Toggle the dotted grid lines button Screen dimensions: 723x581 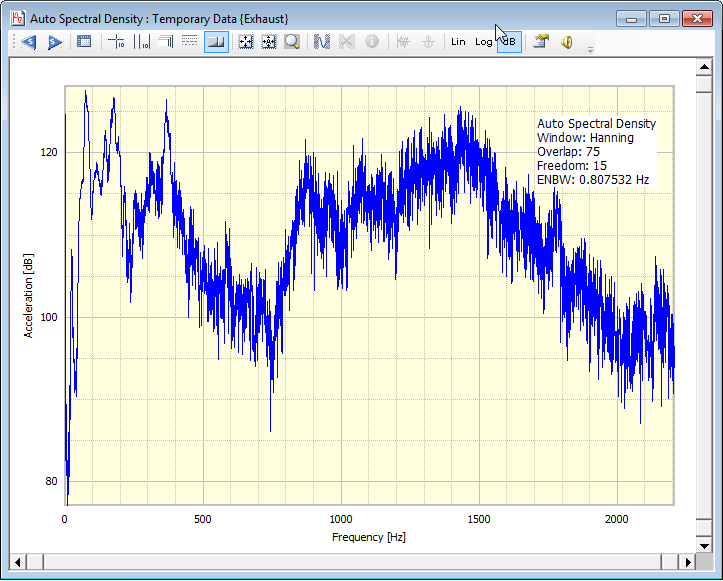click(189, 42)
